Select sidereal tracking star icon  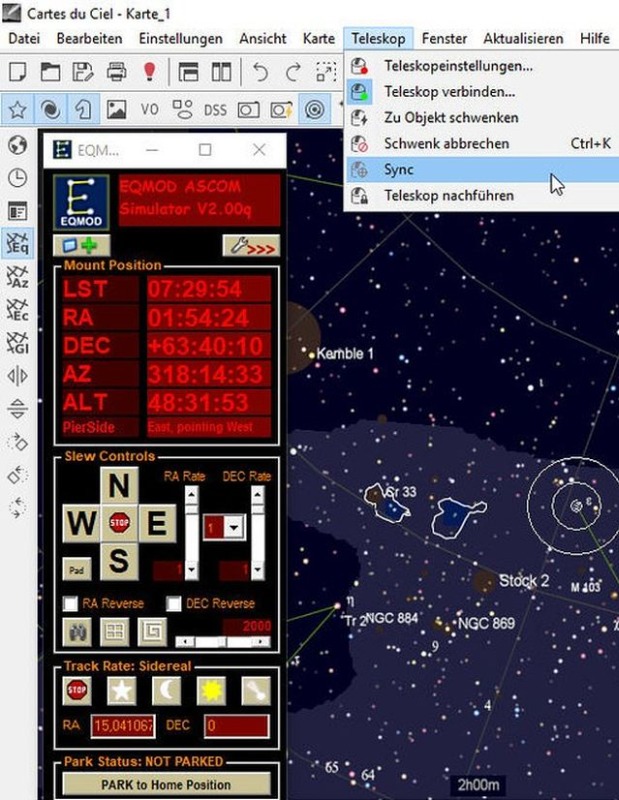(121, 691)
